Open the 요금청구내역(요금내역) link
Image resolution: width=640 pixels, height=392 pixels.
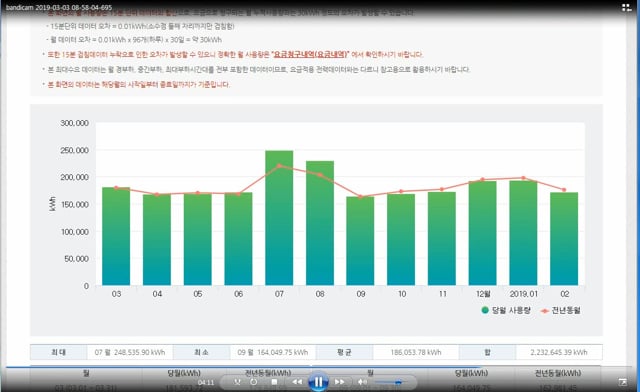[x=311, y=54]
